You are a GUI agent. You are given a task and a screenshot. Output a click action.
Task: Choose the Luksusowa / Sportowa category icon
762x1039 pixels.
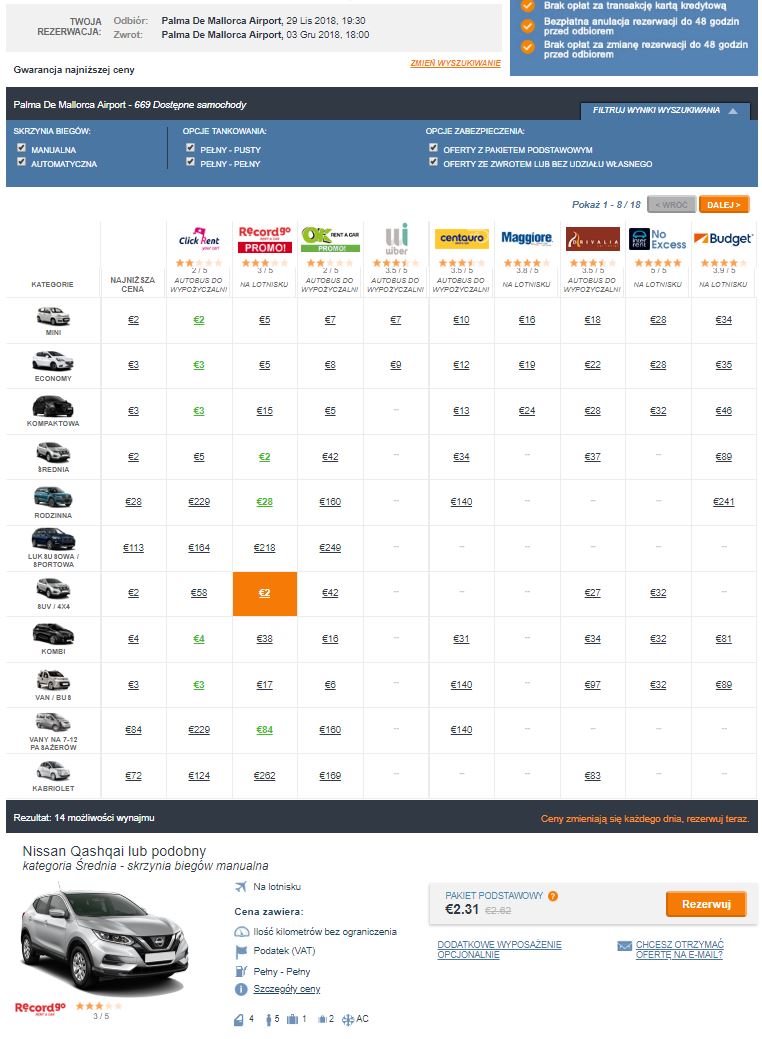tap(53, 539)
